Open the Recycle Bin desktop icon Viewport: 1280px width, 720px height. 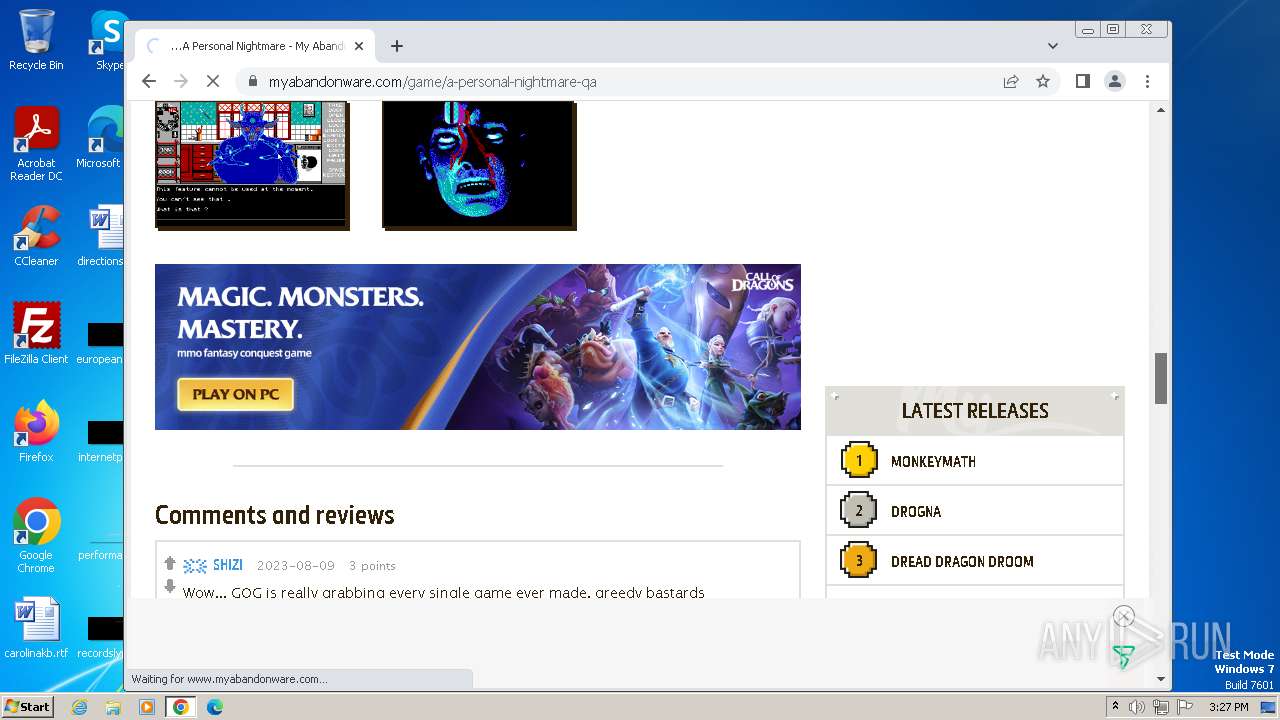[x=36, y=40]
